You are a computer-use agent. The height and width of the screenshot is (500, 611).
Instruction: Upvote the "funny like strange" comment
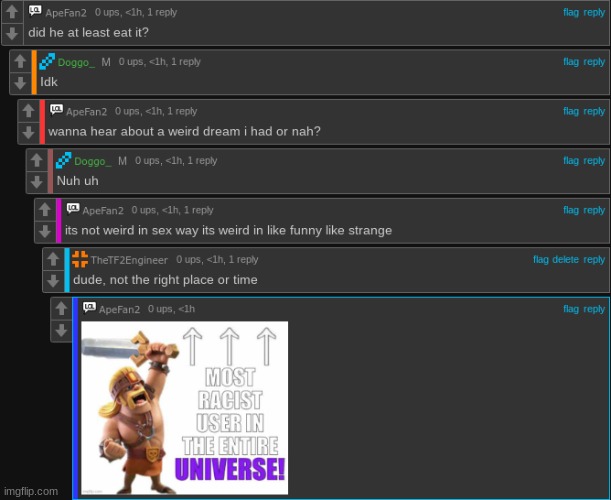coord(45,210)
